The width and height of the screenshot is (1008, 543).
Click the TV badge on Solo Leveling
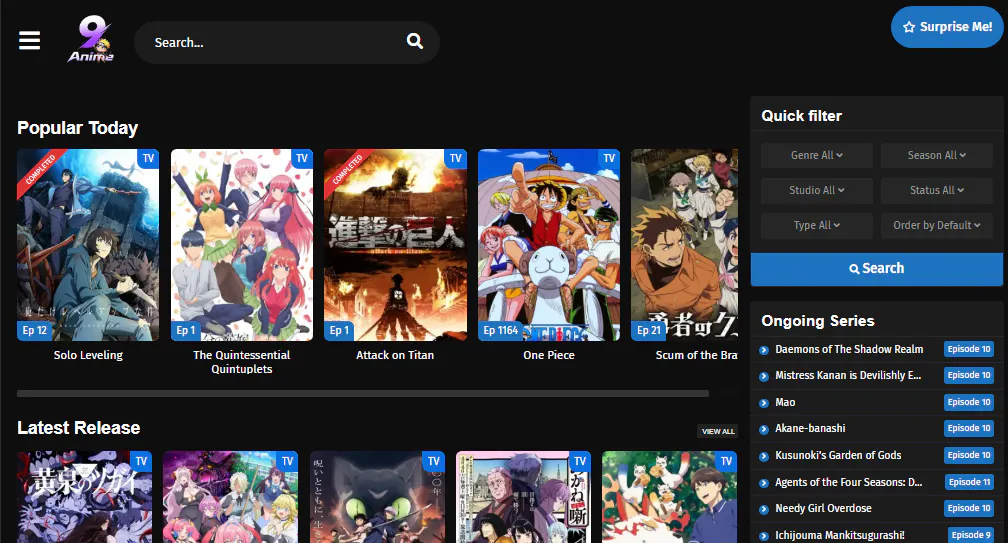coord(148,159)
